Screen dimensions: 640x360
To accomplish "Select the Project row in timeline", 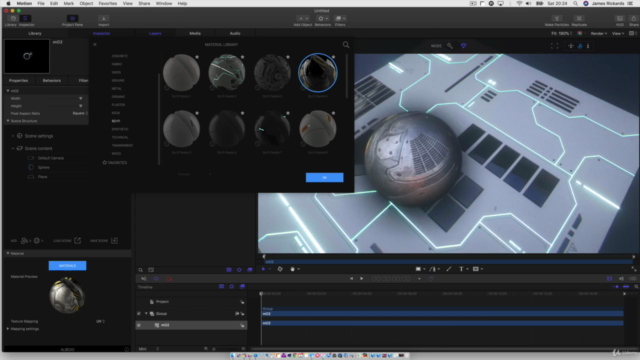I will tap(191, 302).
